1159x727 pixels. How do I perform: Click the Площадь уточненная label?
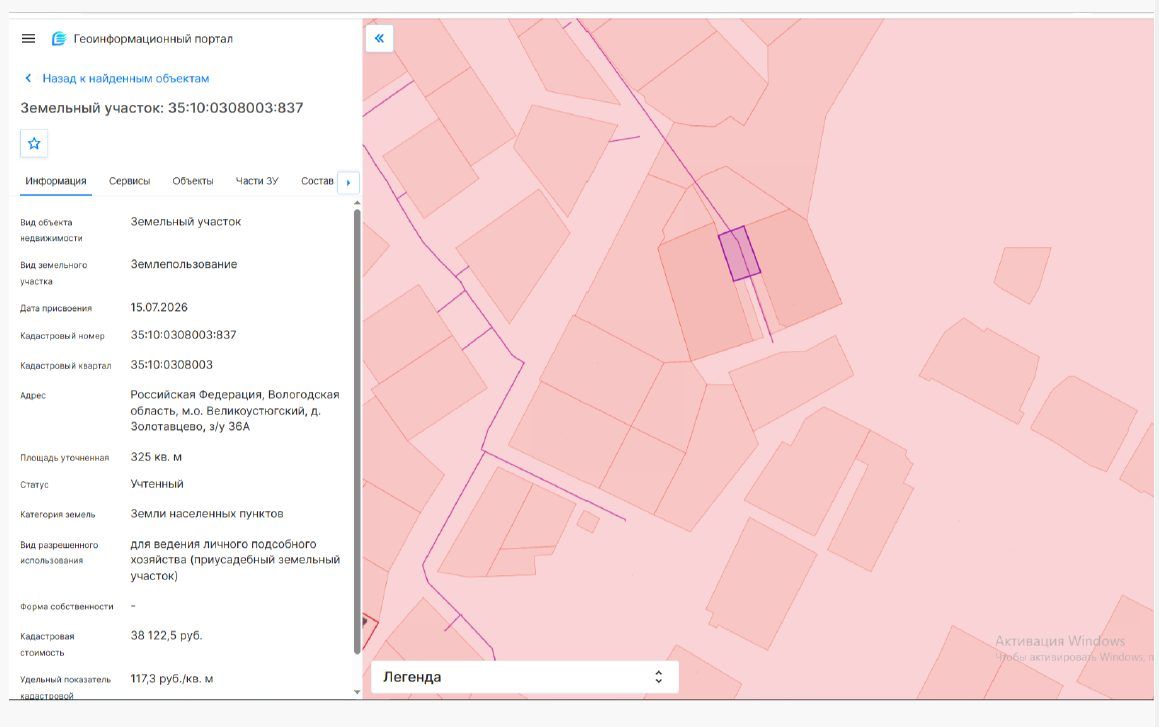pyautogui.click(x=64, y=457)
